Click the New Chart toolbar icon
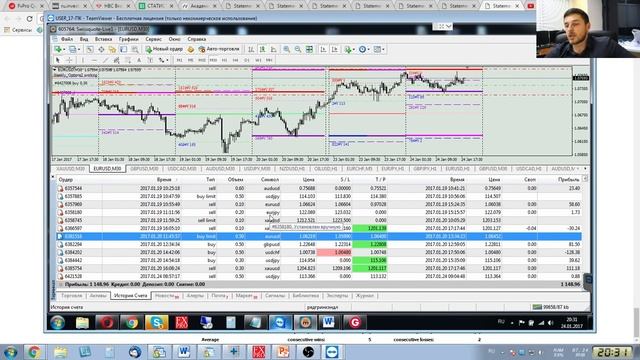The height and width of the screenshot is (360, 640). tap(58, 49)
